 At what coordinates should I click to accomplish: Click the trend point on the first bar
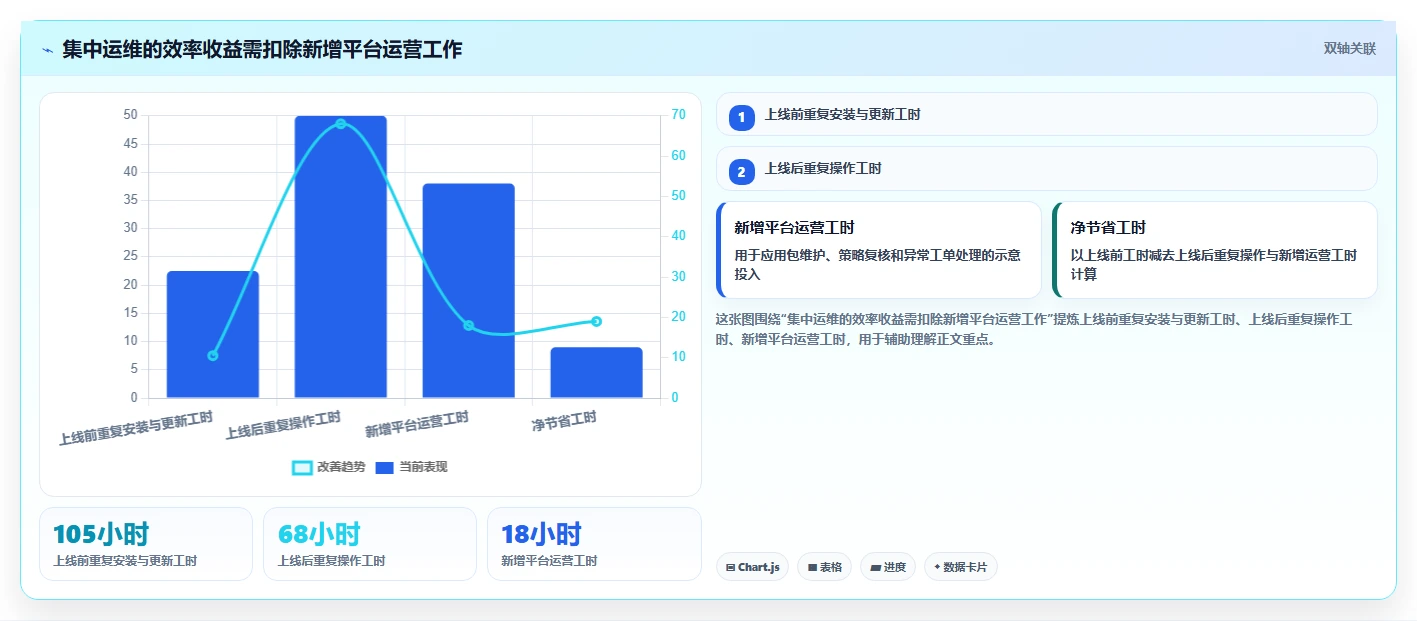(x=213, y=356)
